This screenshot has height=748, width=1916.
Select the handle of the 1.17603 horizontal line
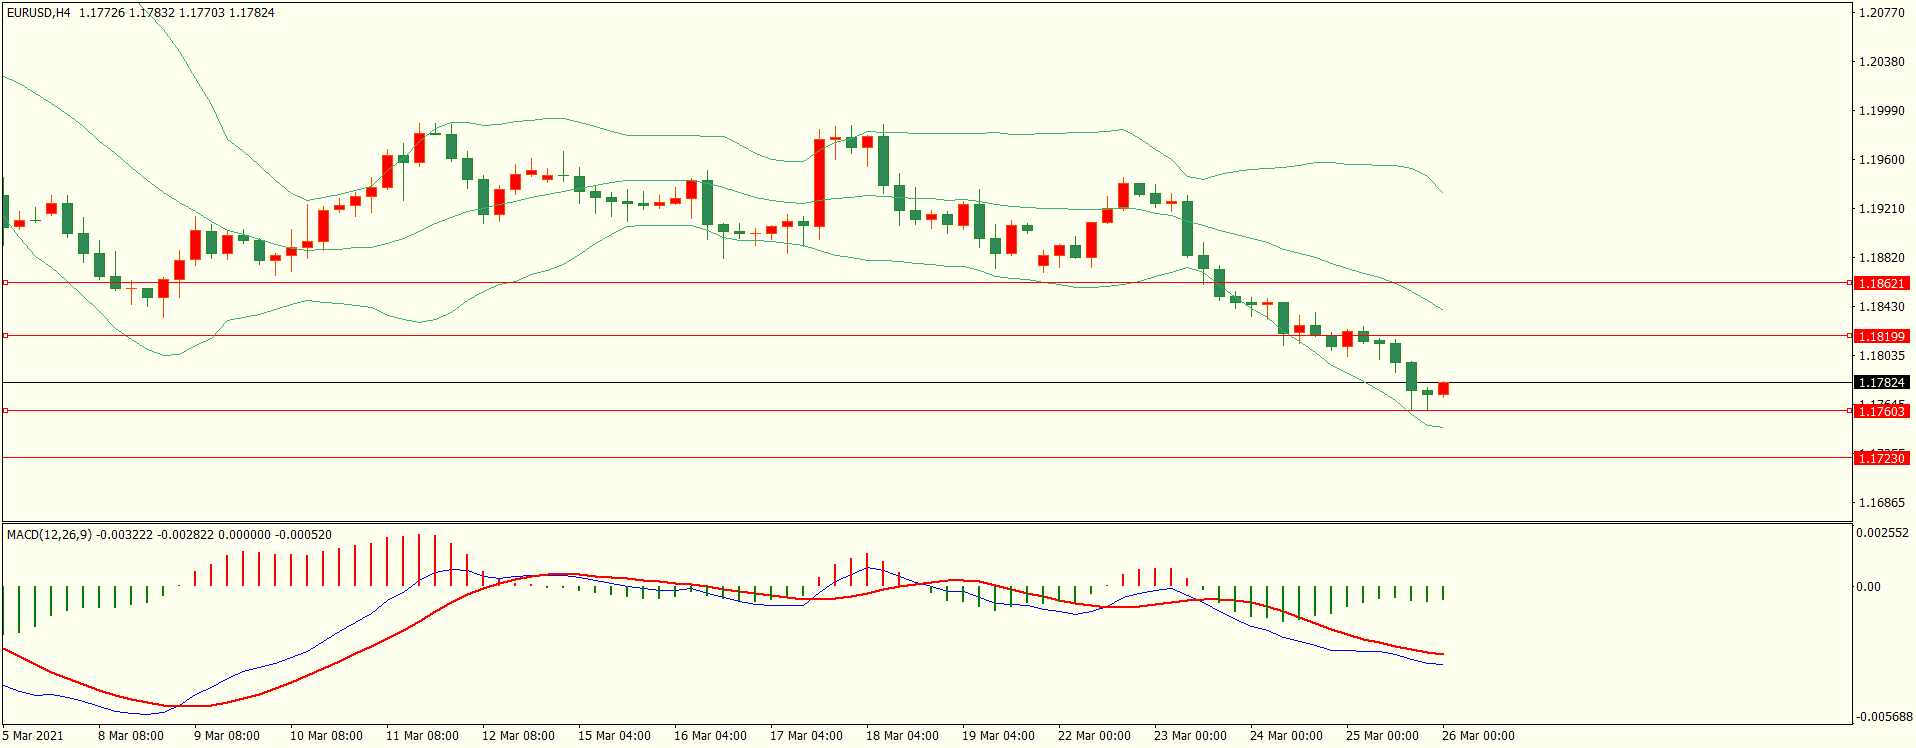pyautogui.click(x=5, y=410)
